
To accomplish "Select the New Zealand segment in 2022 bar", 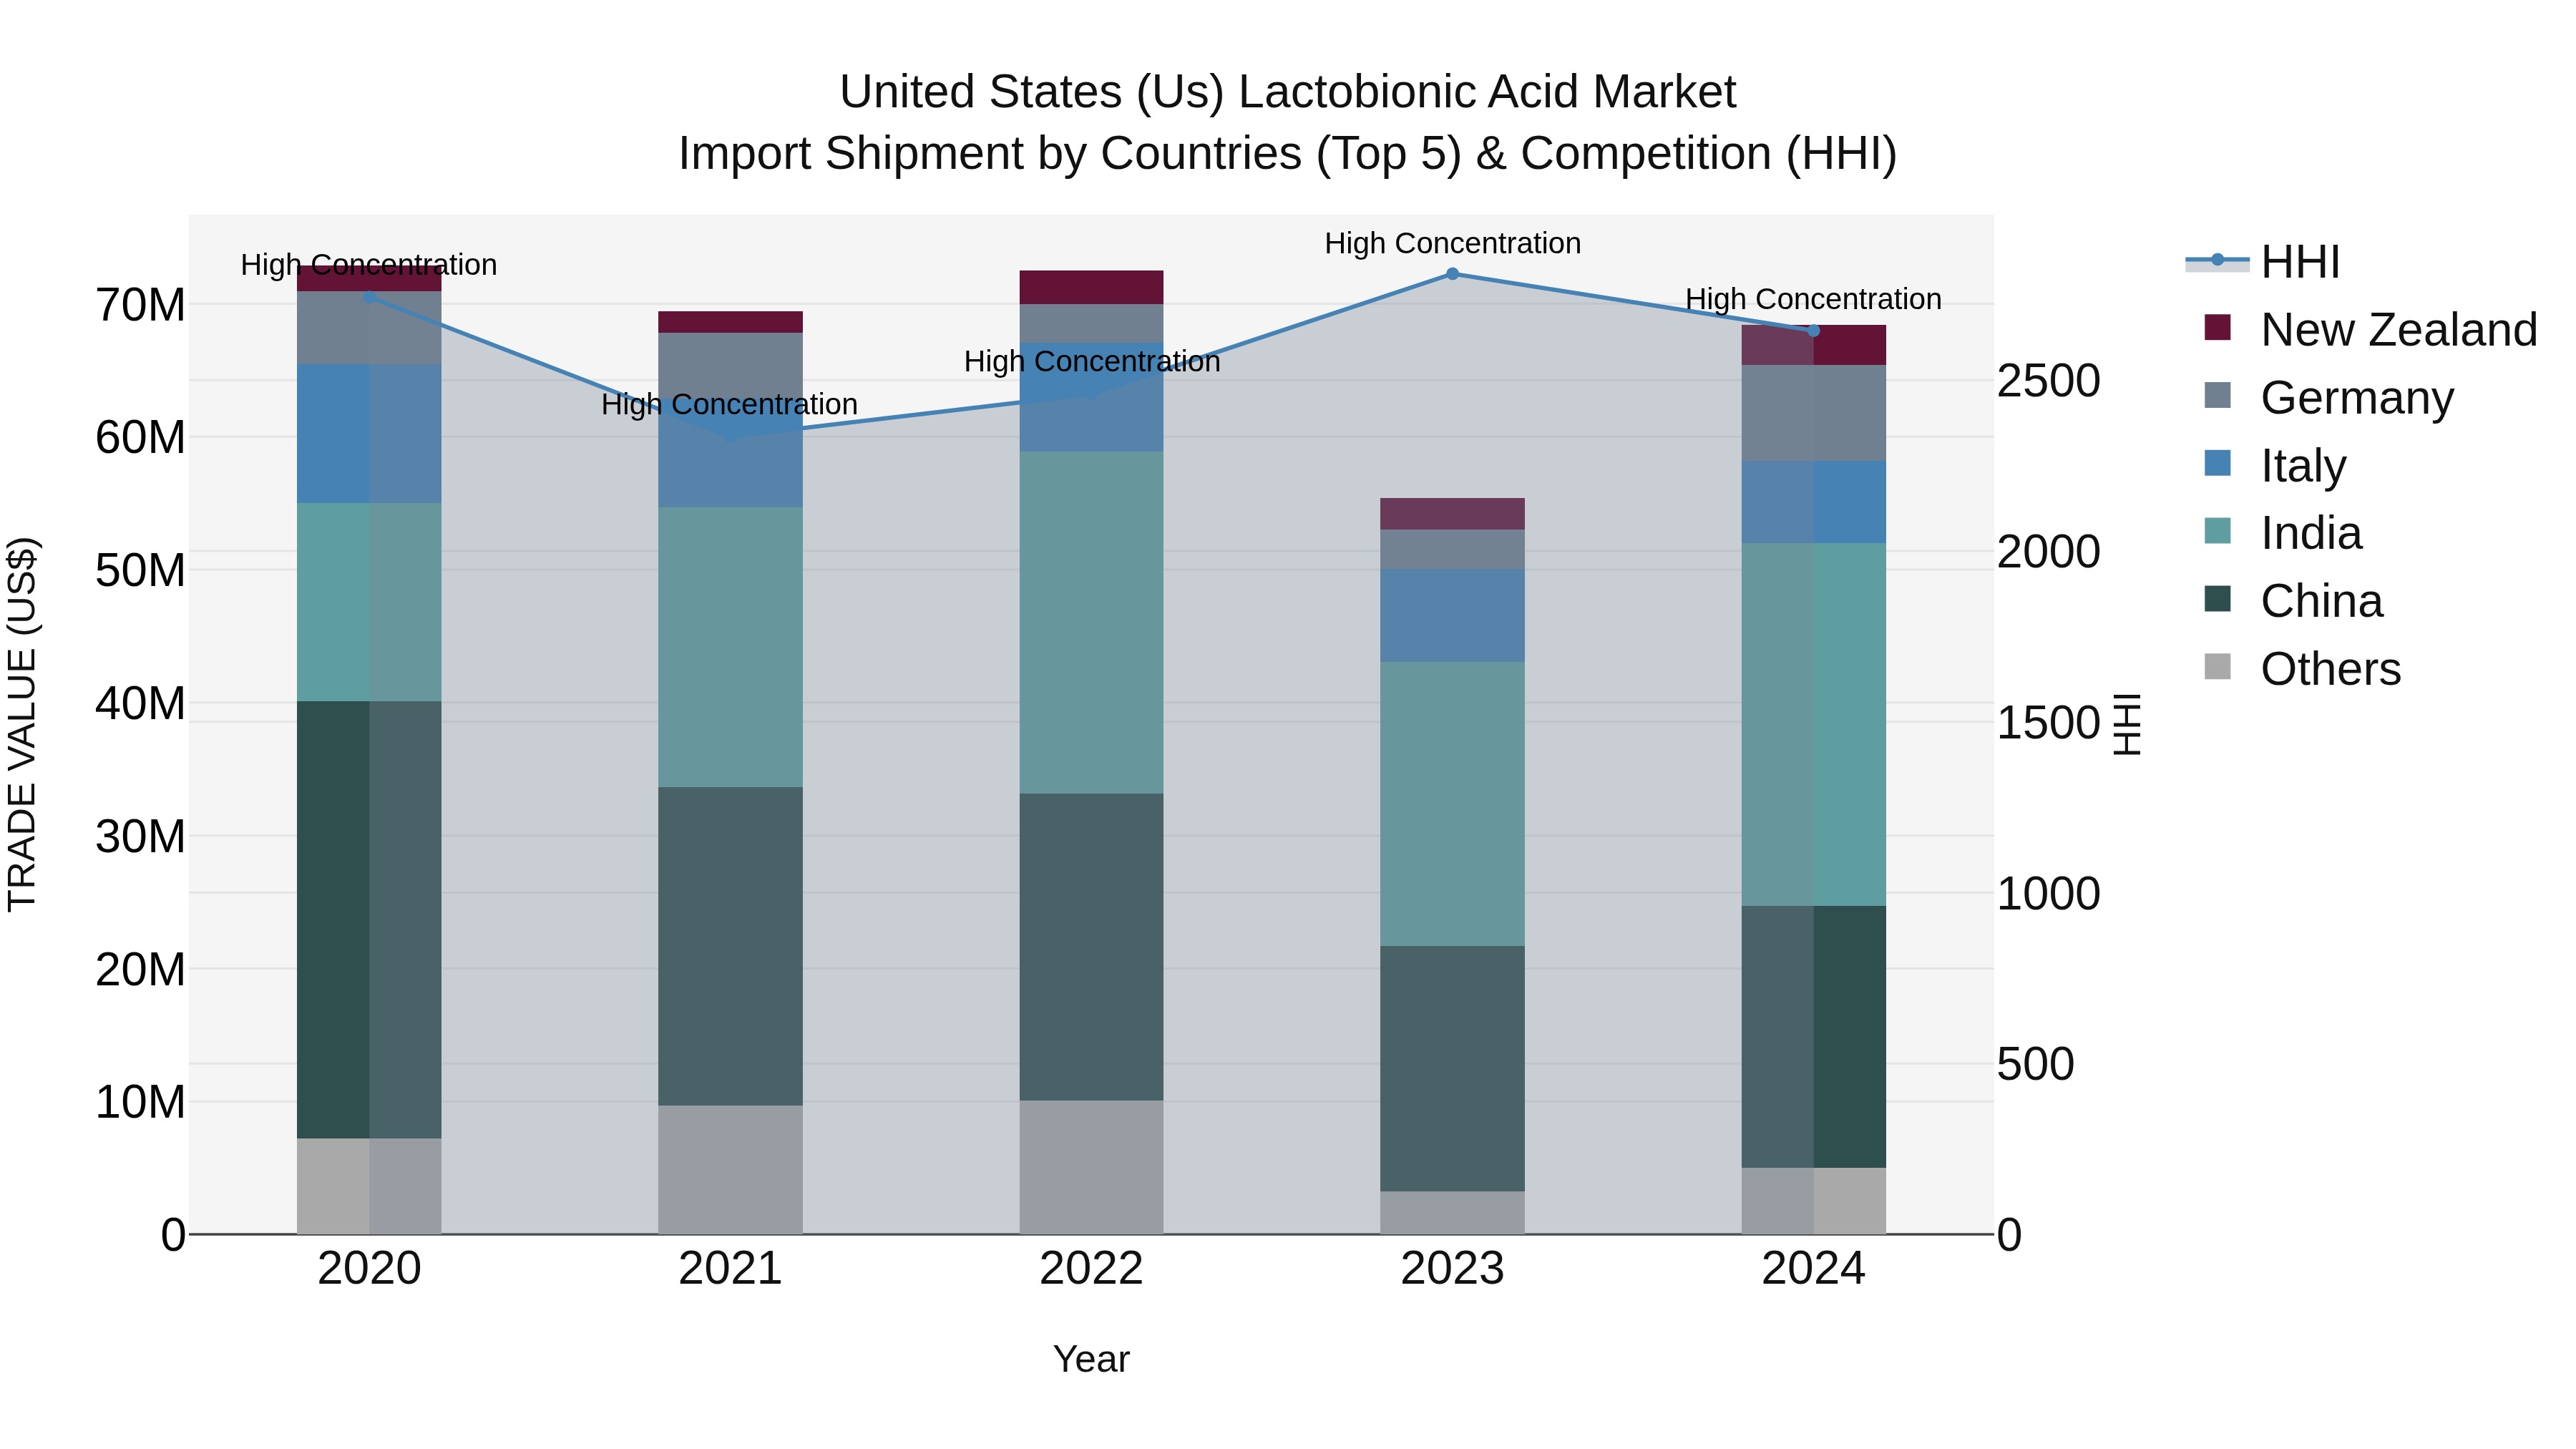I will pyautogui.click(x=1091, y=287).
